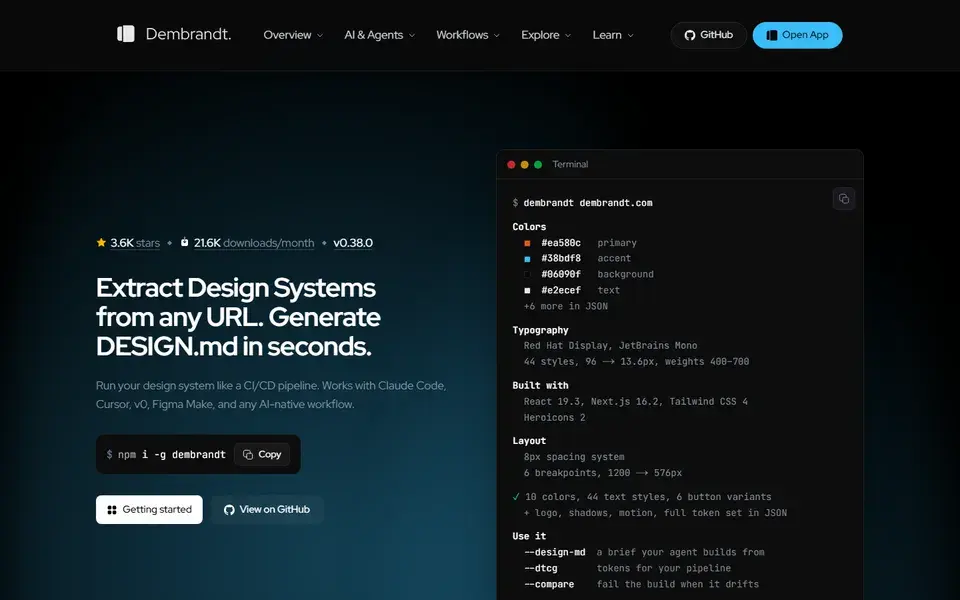This screenshot has height=600, width=960.
Task: Click the yellow terminal window dot
Action: [525, 164]
